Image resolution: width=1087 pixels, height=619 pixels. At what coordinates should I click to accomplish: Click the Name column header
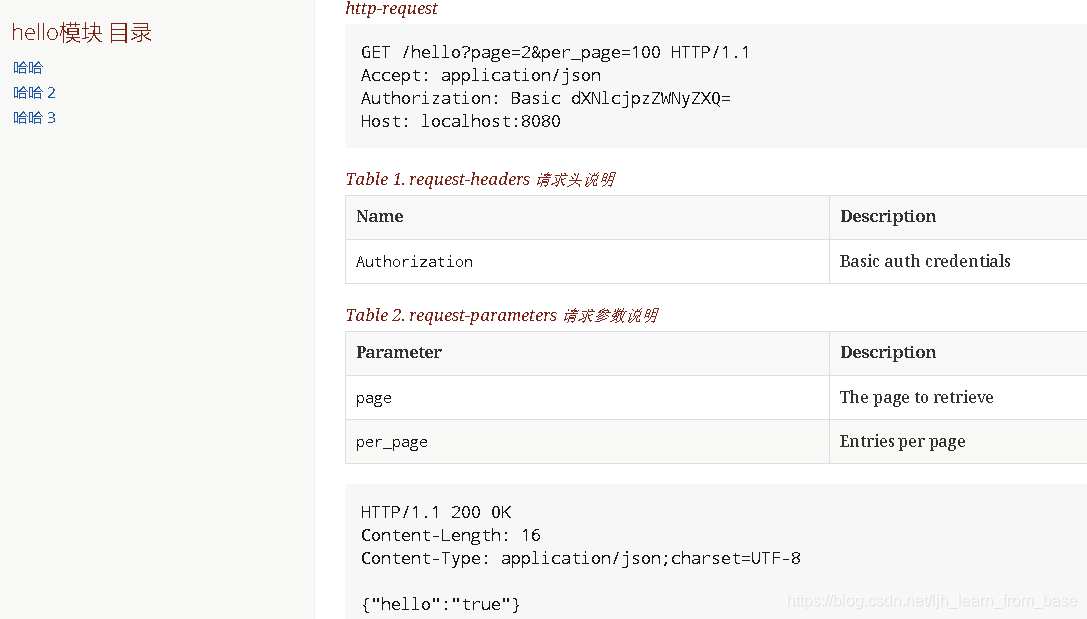click(x=380, y=217)
